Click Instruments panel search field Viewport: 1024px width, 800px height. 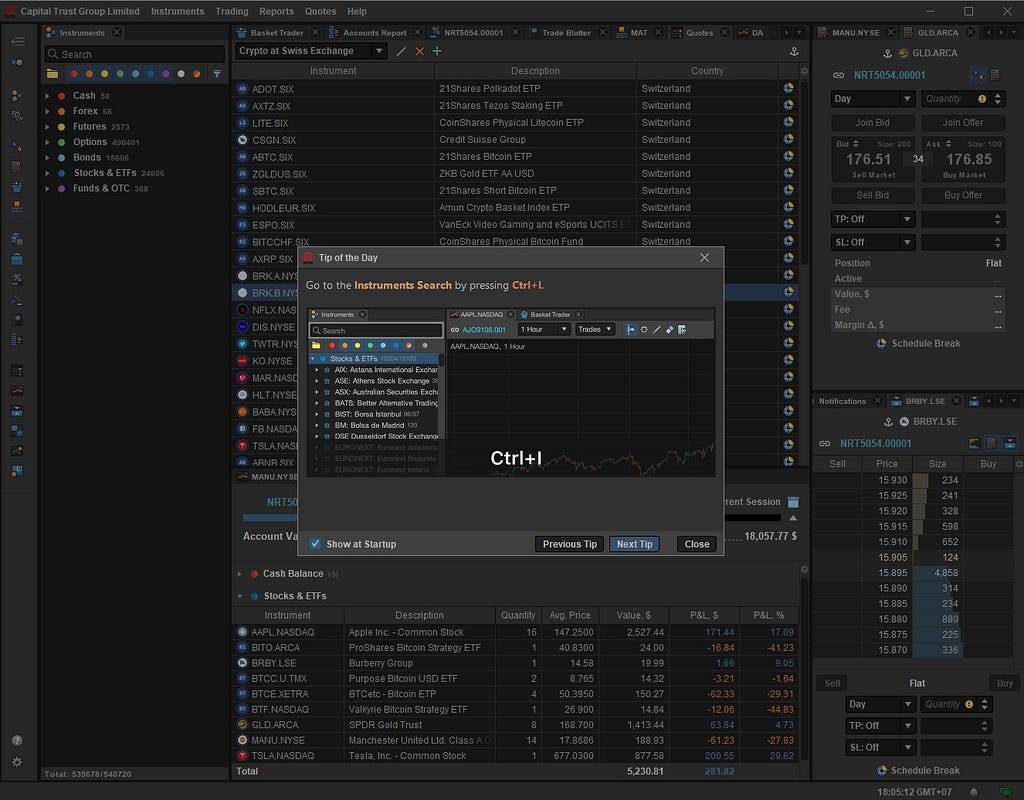(x=135, y=54)
